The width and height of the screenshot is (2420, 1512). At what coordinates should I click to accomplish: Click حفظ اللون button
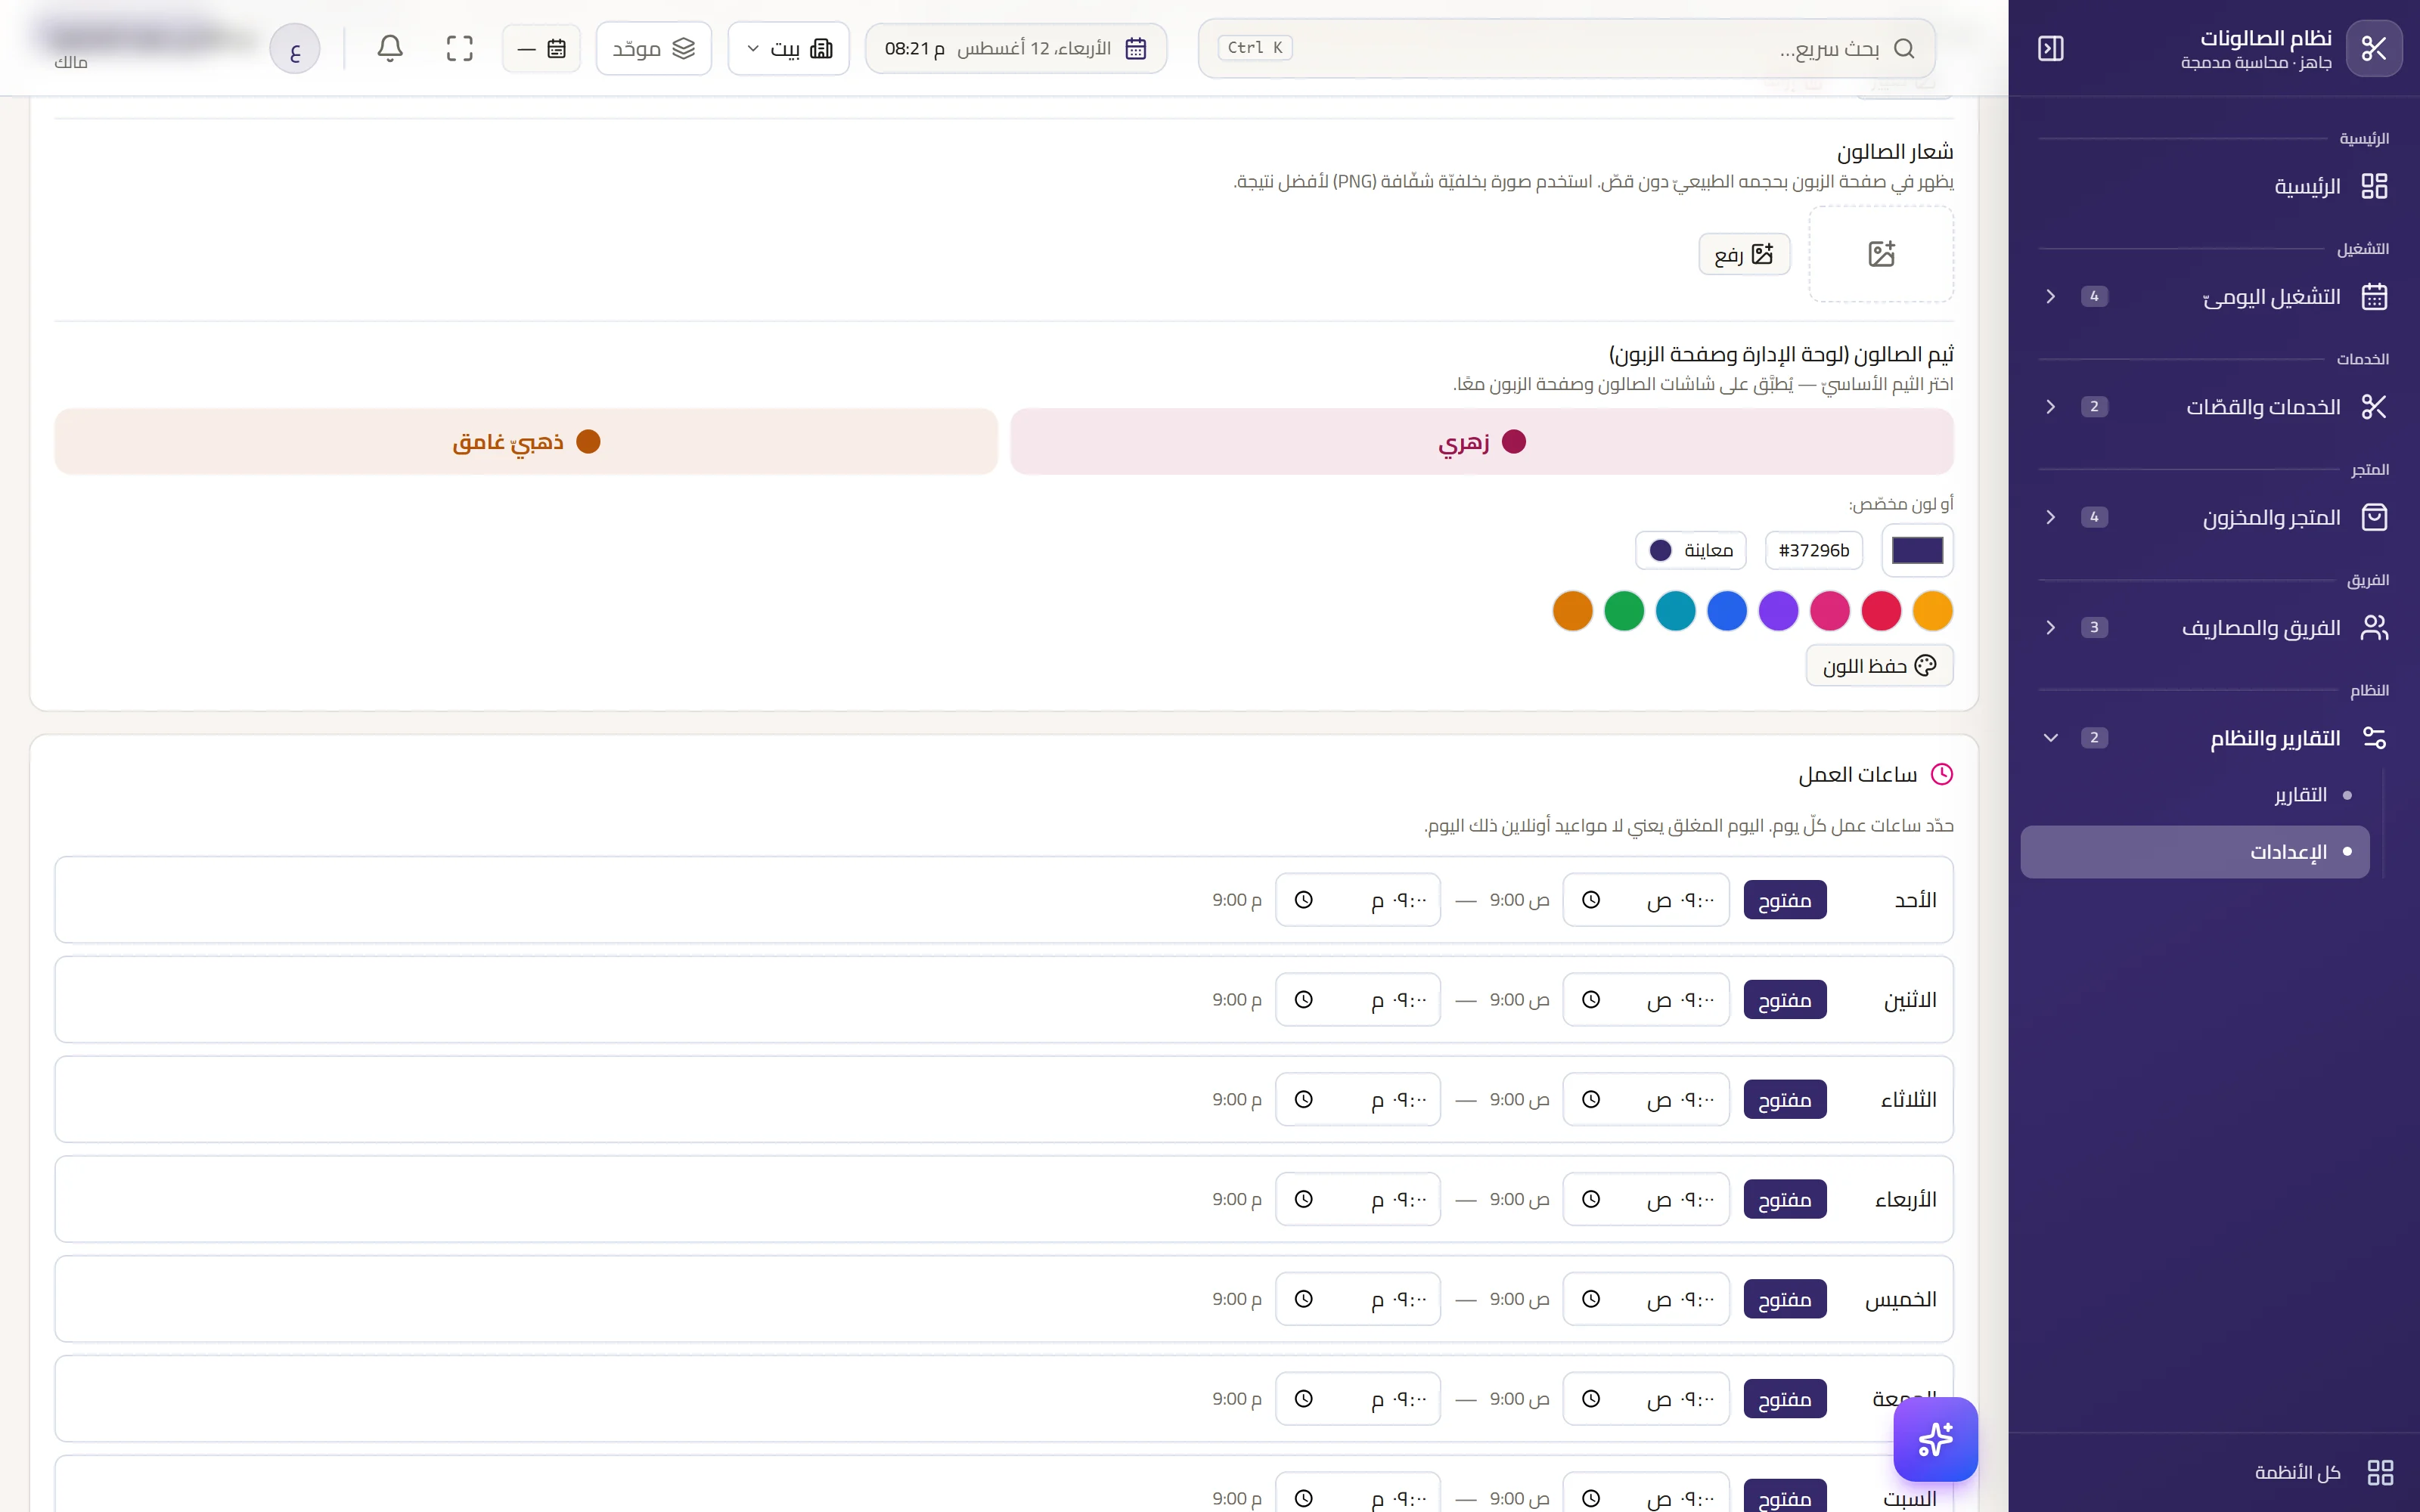[1879, 666]
